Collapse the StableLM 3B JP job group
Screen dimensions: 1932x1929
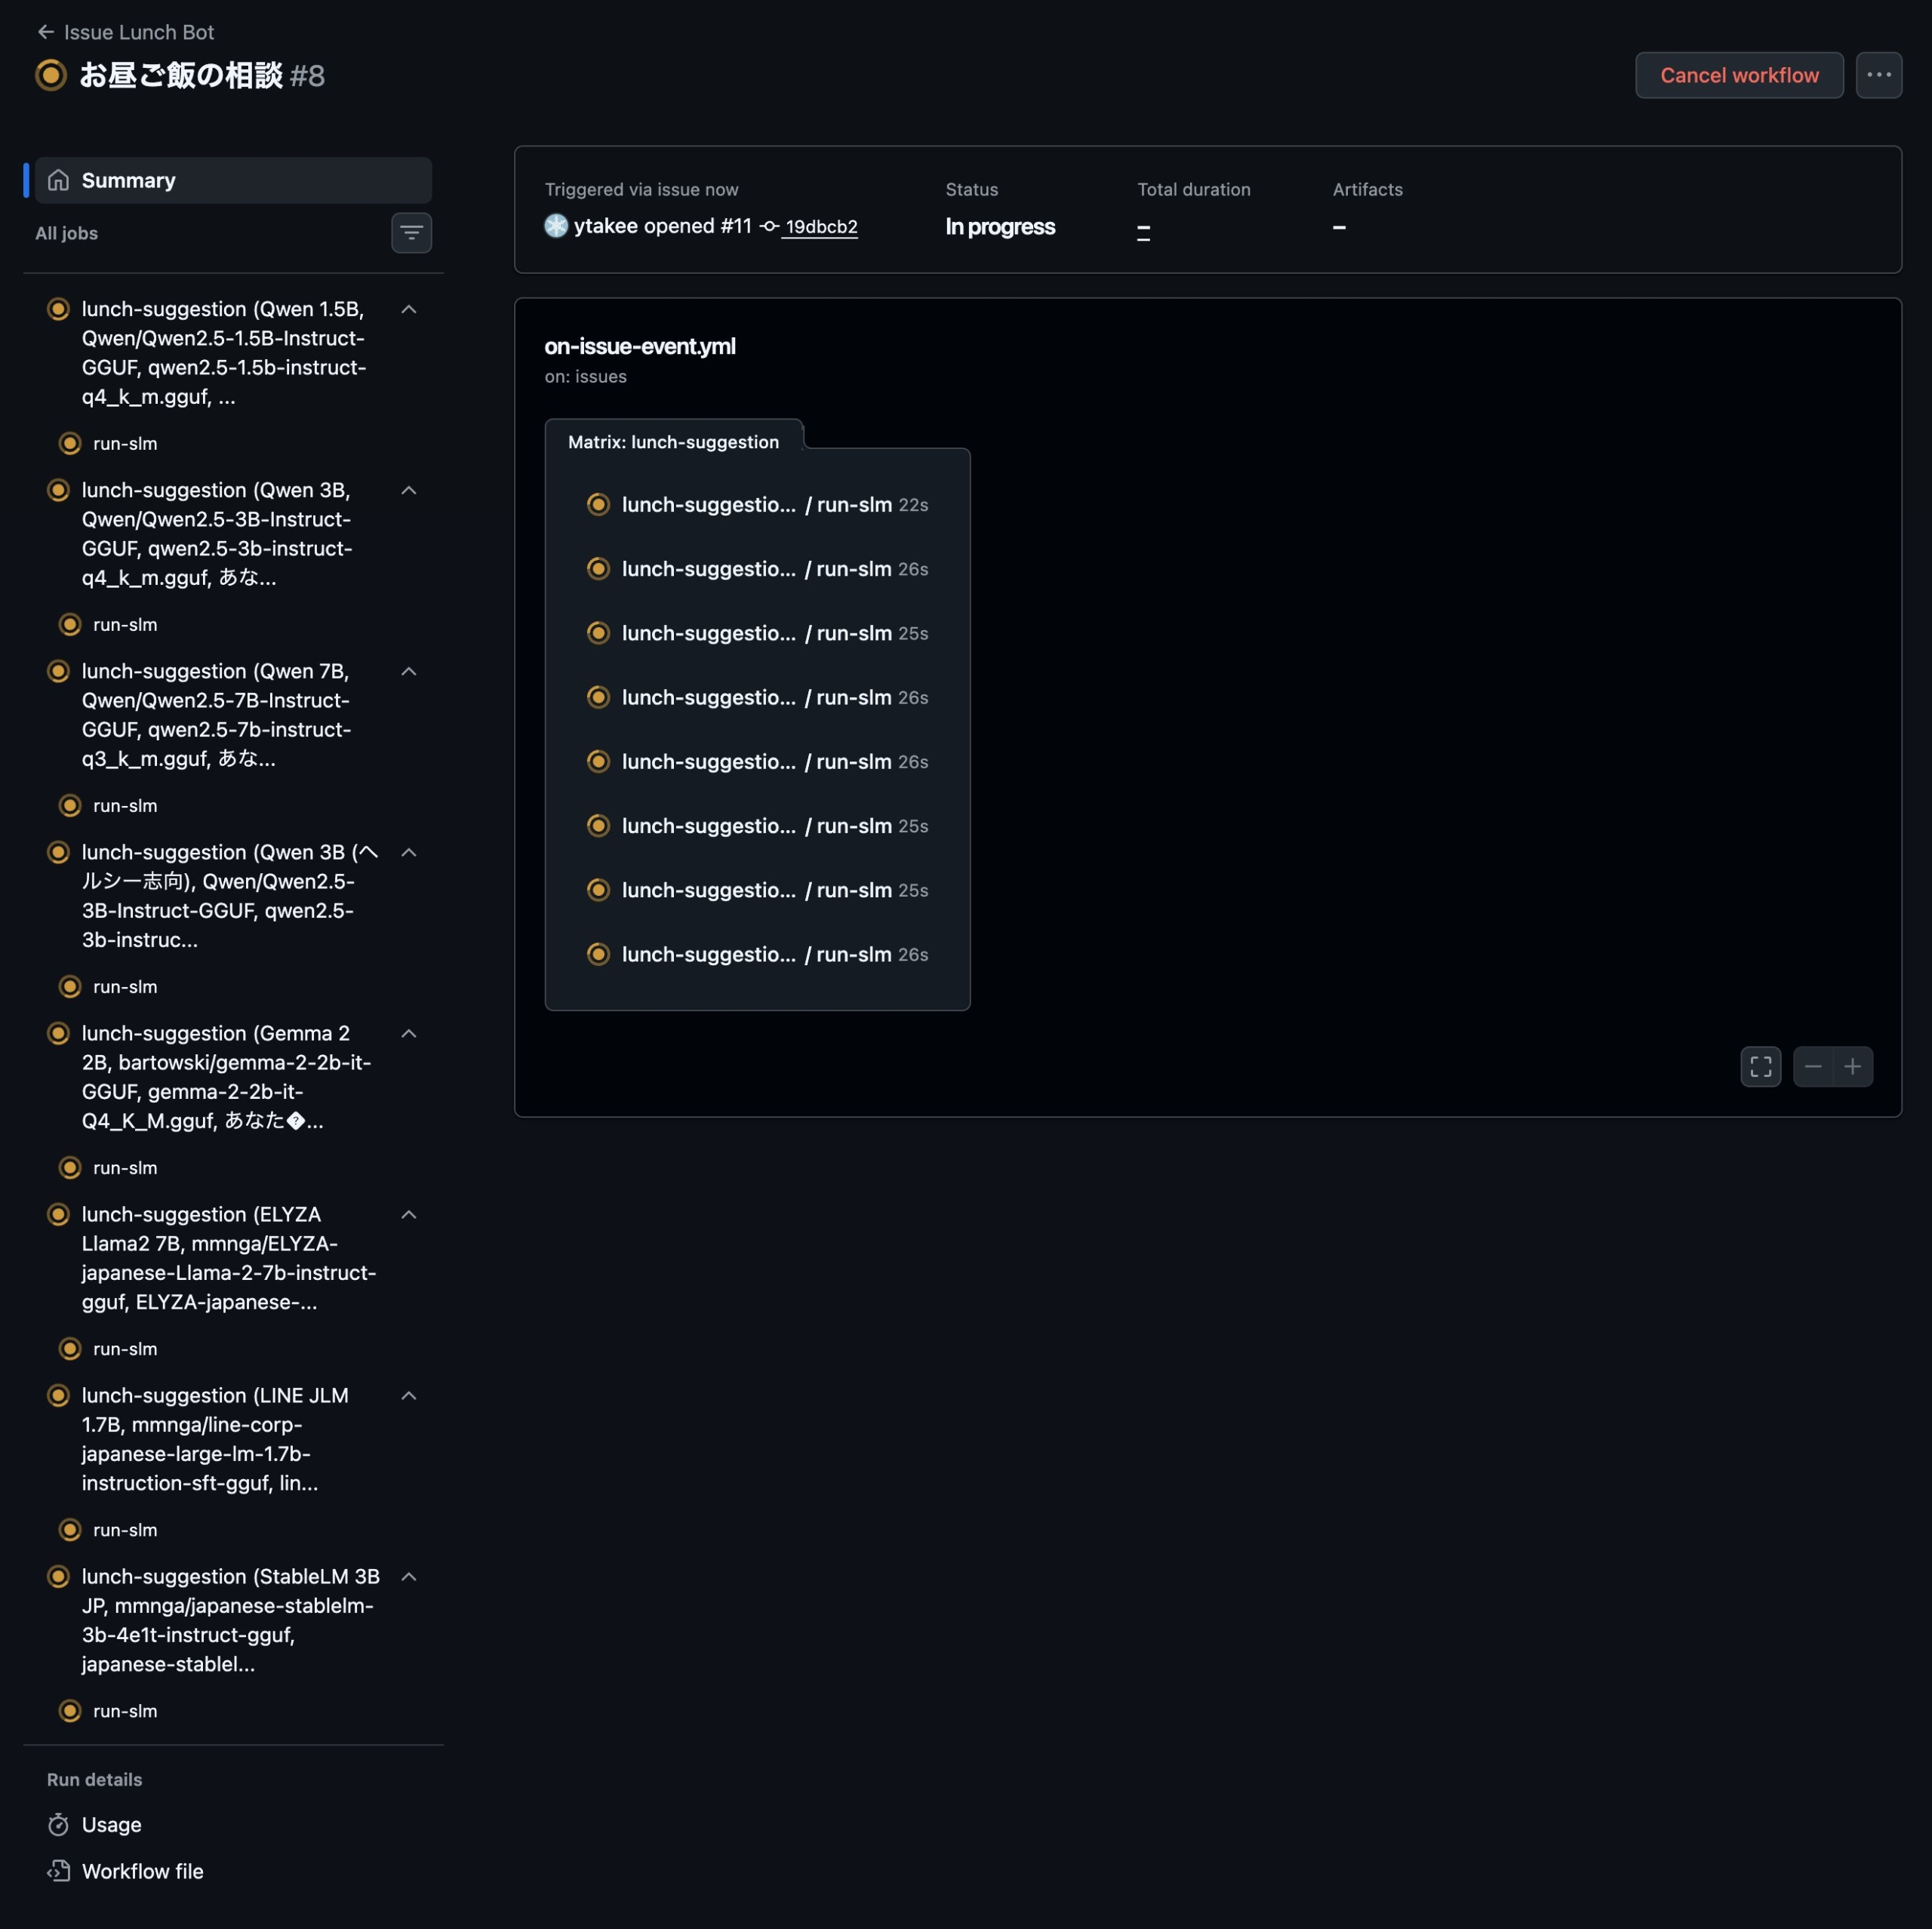click(x=409, y=1576)
